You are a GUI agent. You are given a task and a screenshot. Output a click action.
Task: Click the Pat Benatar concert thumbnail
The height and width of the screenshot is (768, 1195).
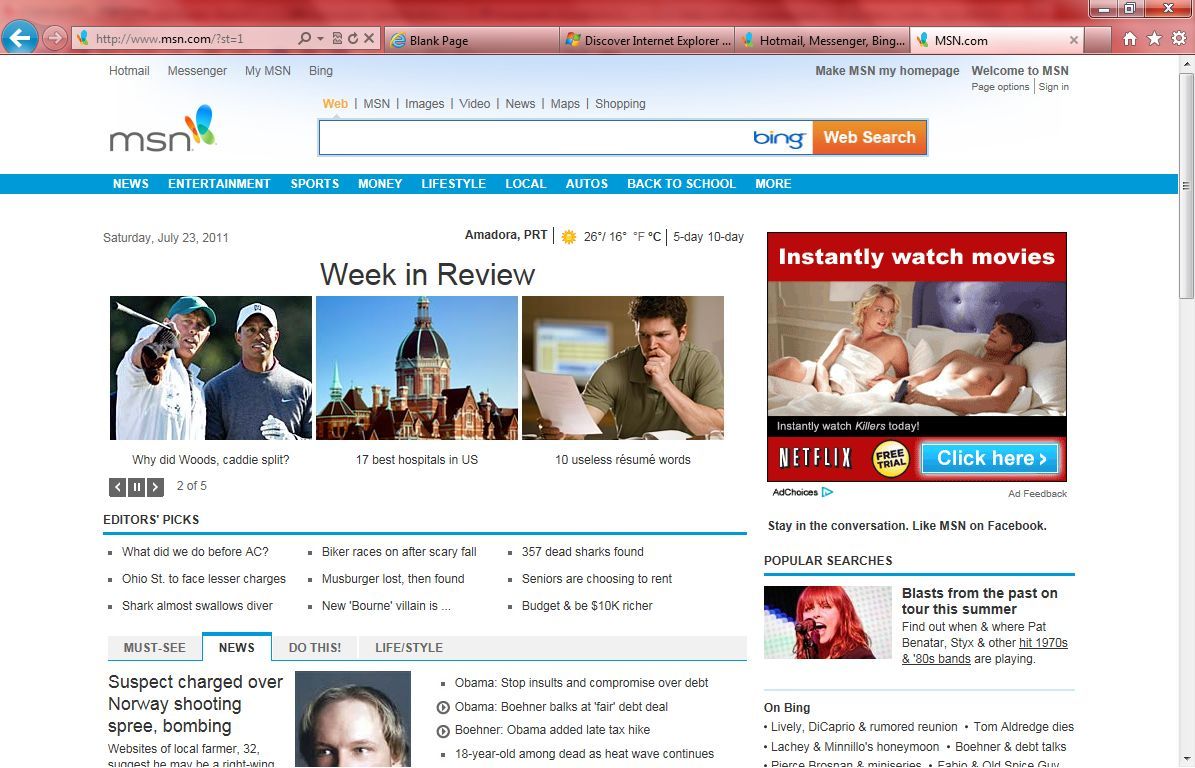(x=828, y=621)
